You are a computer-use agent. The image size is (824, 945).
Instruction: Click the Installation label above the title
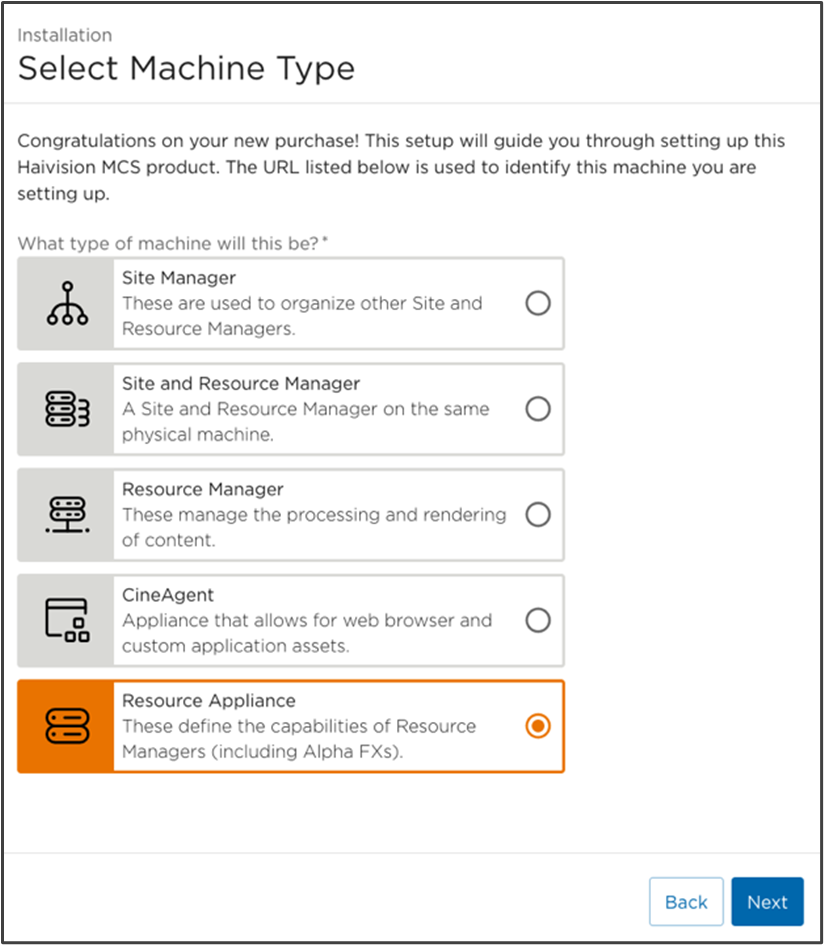(x=64, y=35)
